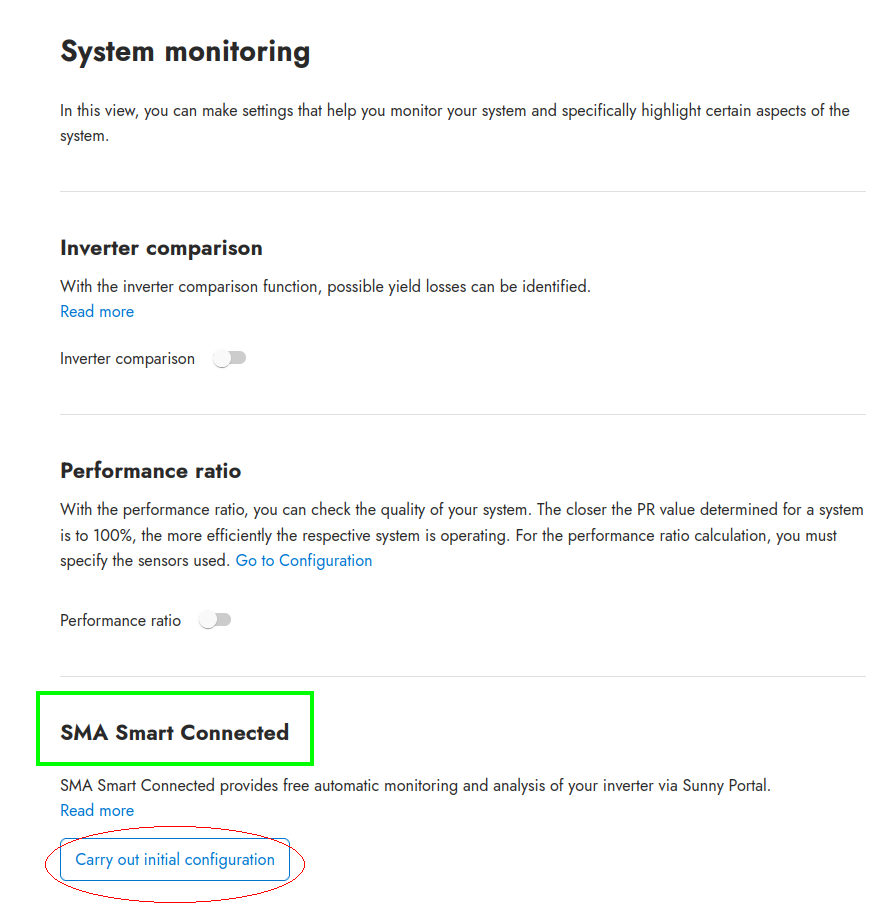
Task: Click the Inverter comparison section heading
Action: [x=161, y=248]
